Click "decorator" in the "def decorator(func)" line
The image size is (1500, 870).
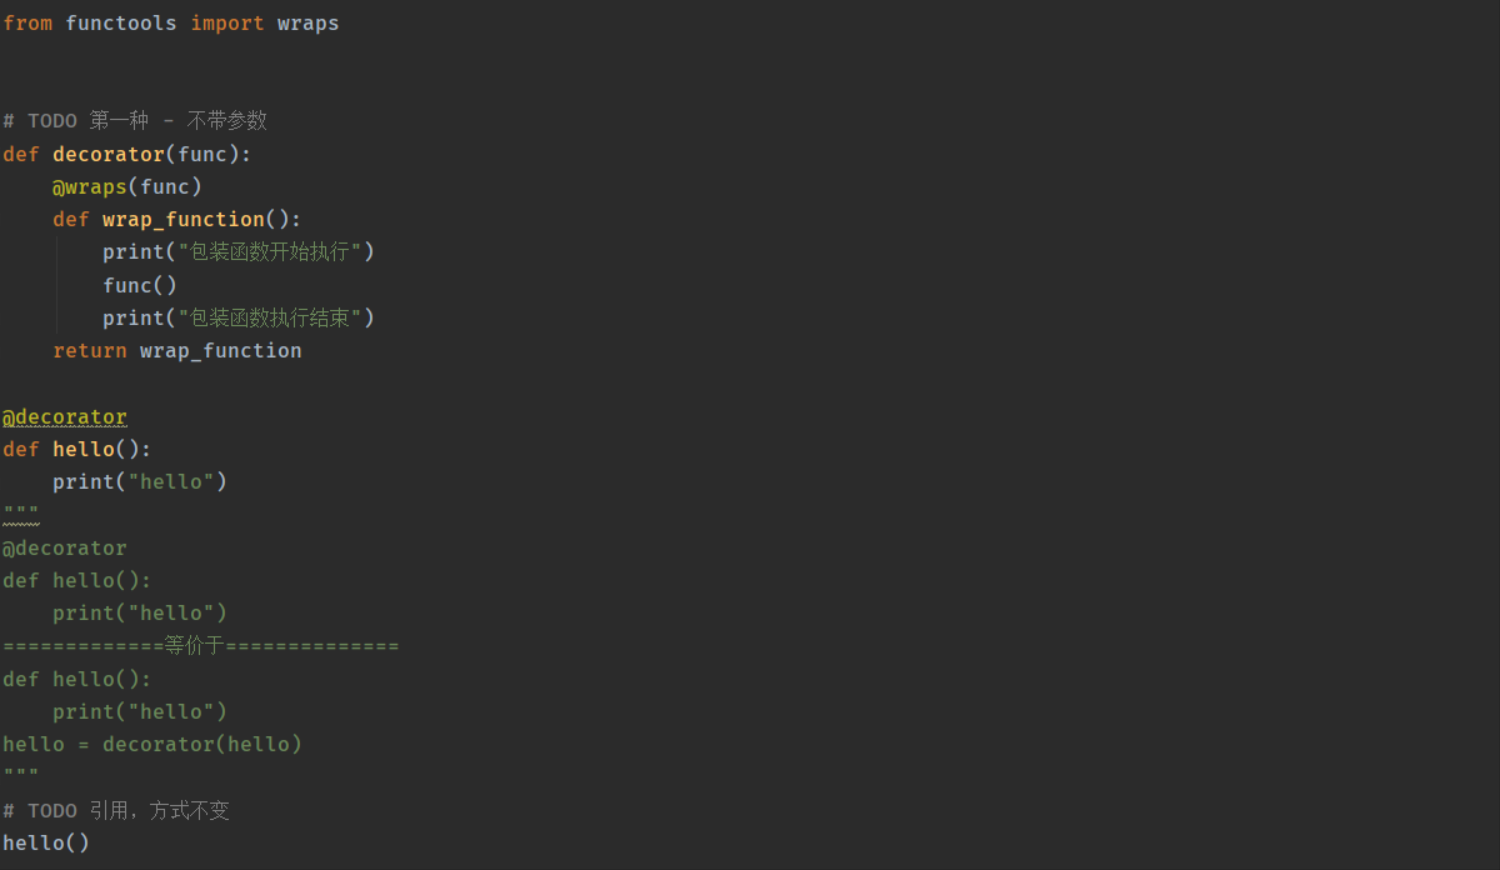point(108,154)
